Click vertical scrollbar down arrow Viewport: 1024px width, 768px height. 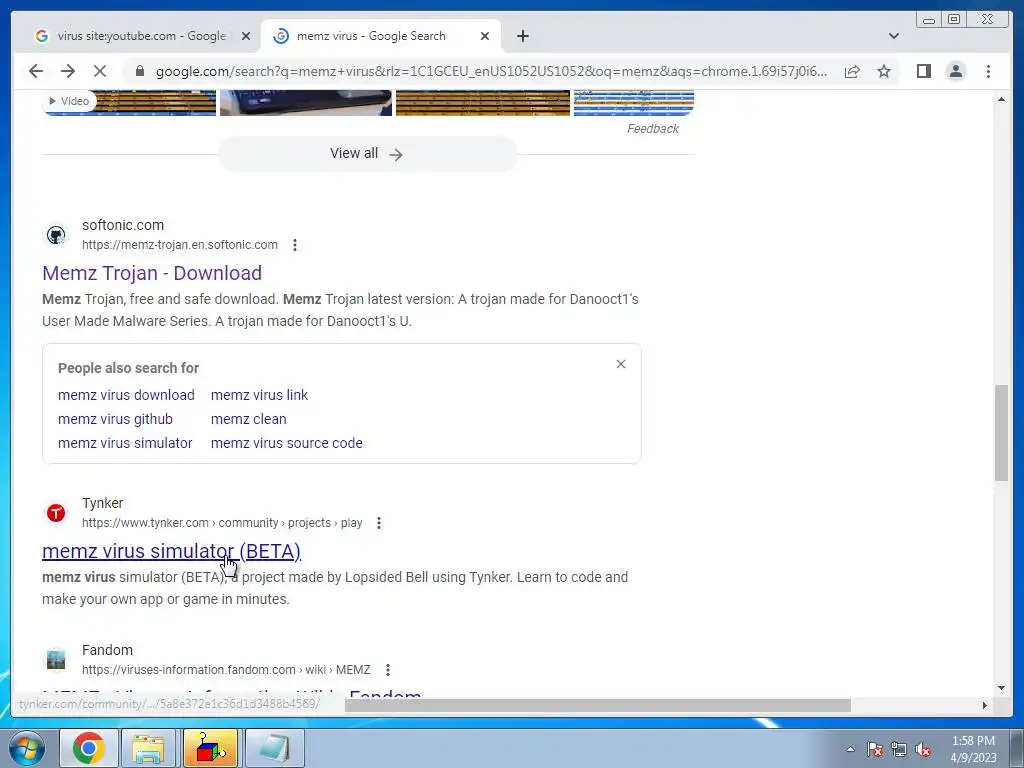click(1001, 688)
